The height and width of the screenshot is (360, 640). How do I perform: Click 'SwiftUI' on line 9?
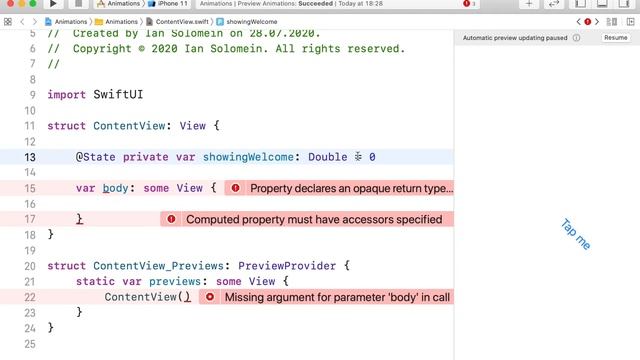click(x=118, y=95)
